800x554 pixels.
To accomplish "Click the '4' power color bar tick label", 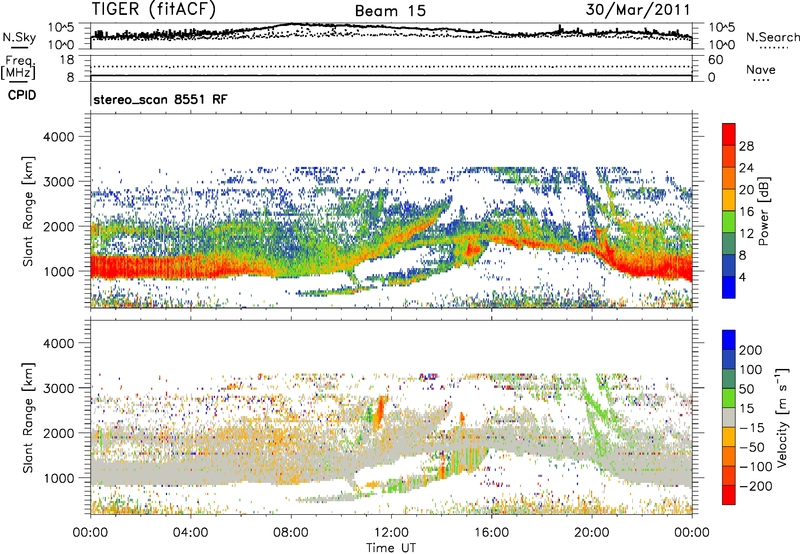I will pyautogui.click(x=742, y=277).
